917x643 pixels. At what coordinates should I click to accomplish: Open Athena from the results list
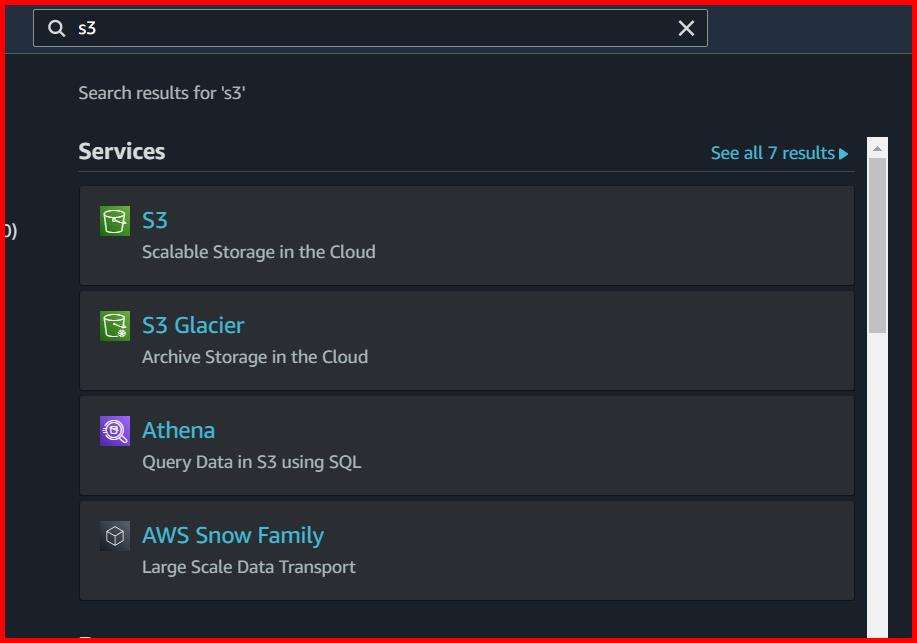pos(178,430)
